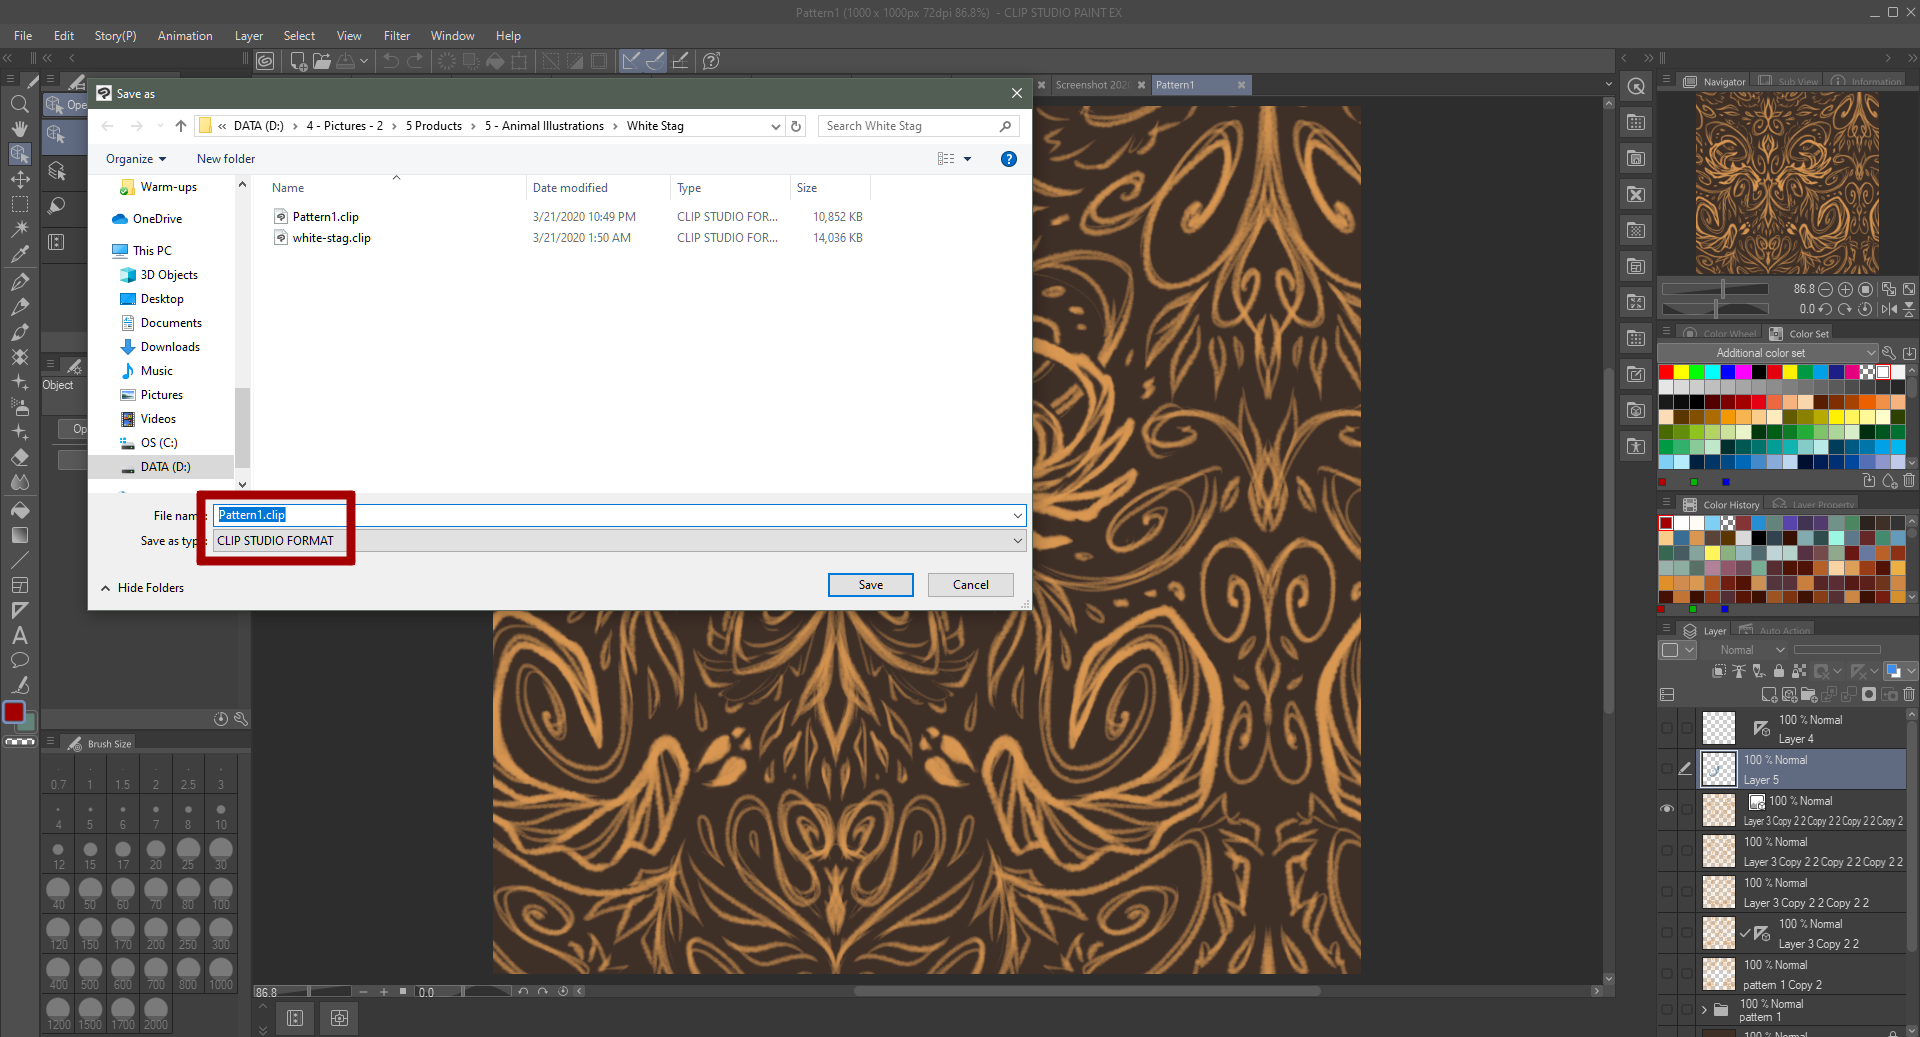Show Layer 4 using its visibility box
1920x1037 pixels.
[x=1666, y=728]
